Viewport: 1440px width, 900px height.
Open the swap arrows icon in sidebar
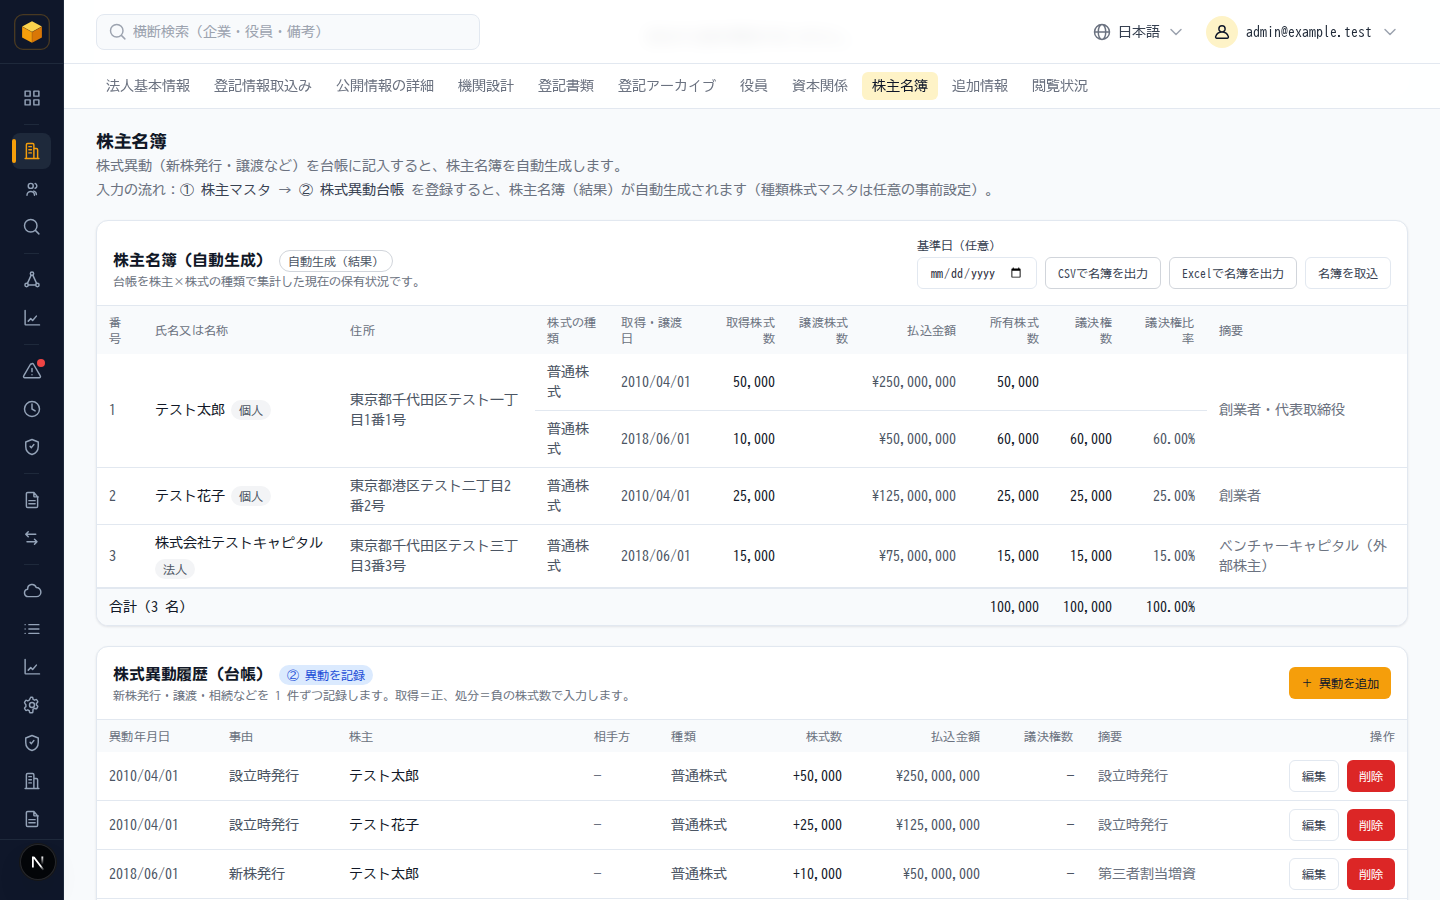pos(32,538)
